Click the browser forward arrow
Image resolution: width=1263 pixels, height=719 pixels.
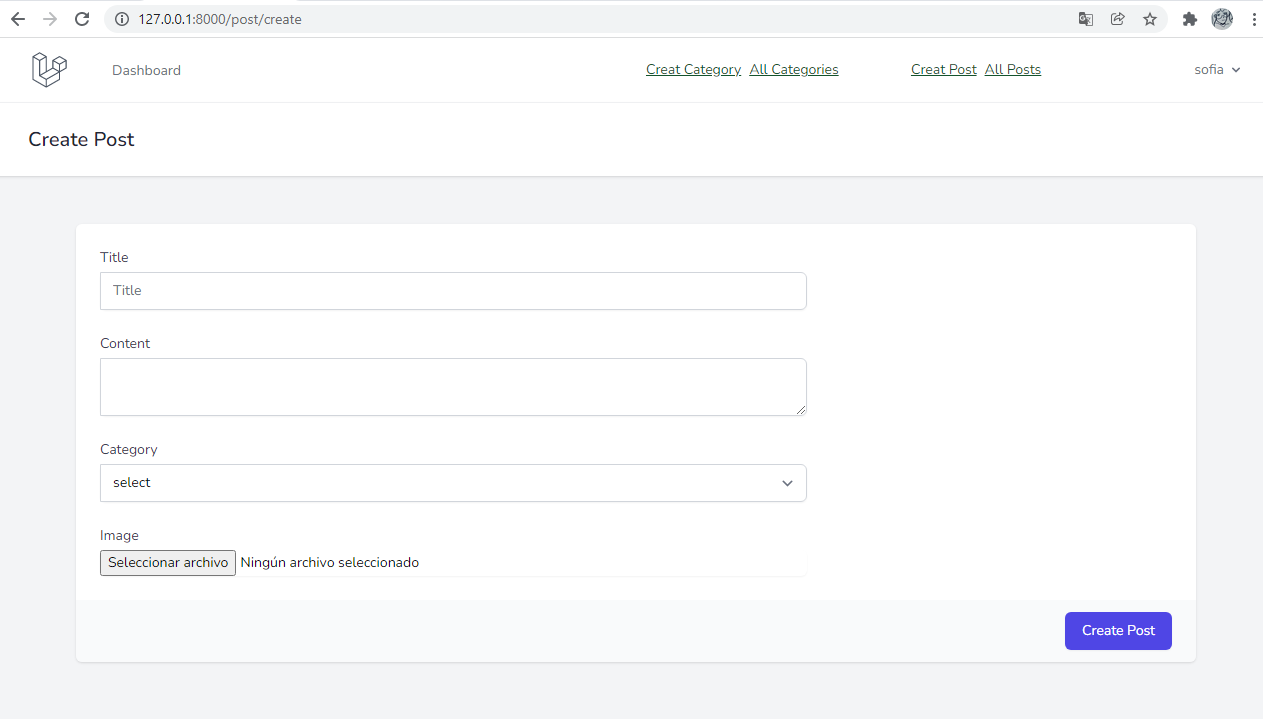50,19
